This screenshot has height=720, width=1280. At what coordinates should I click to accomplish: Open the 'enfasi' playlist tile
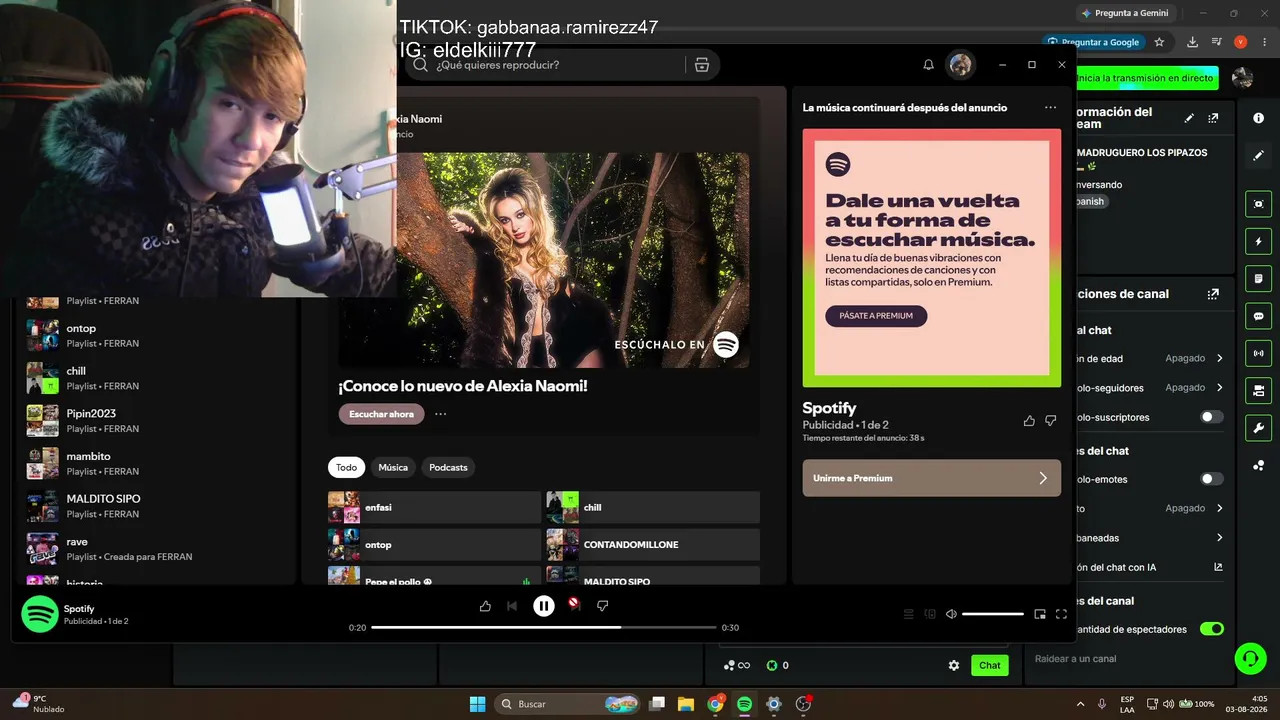click(434, 507)
